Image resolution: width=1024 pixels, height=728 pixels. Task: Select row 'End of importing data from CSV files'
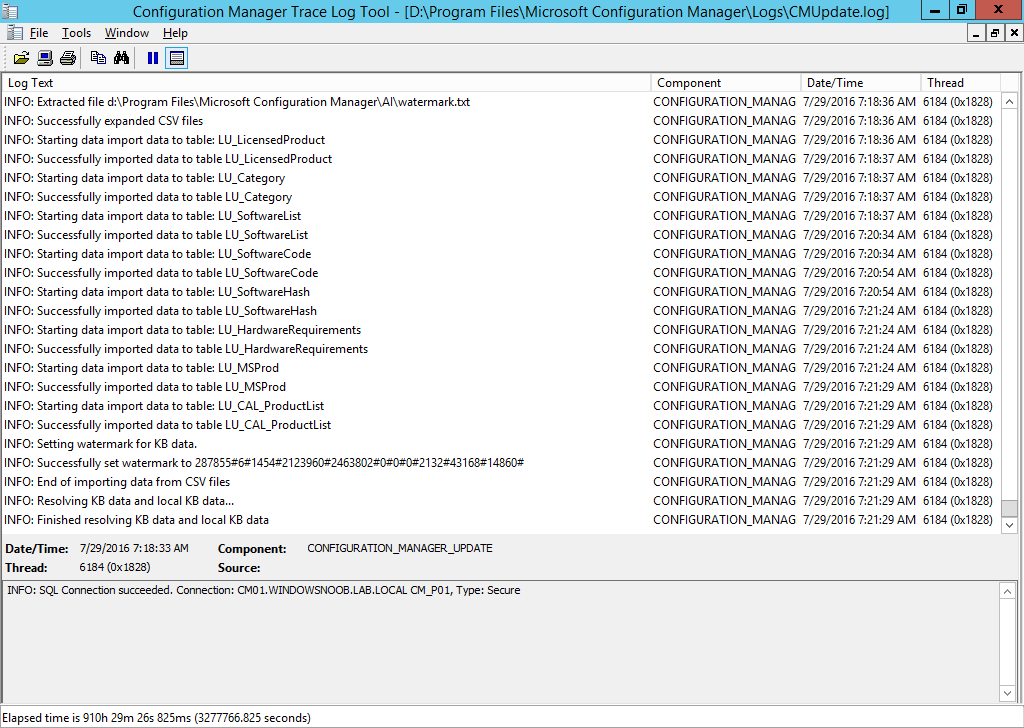500,481
